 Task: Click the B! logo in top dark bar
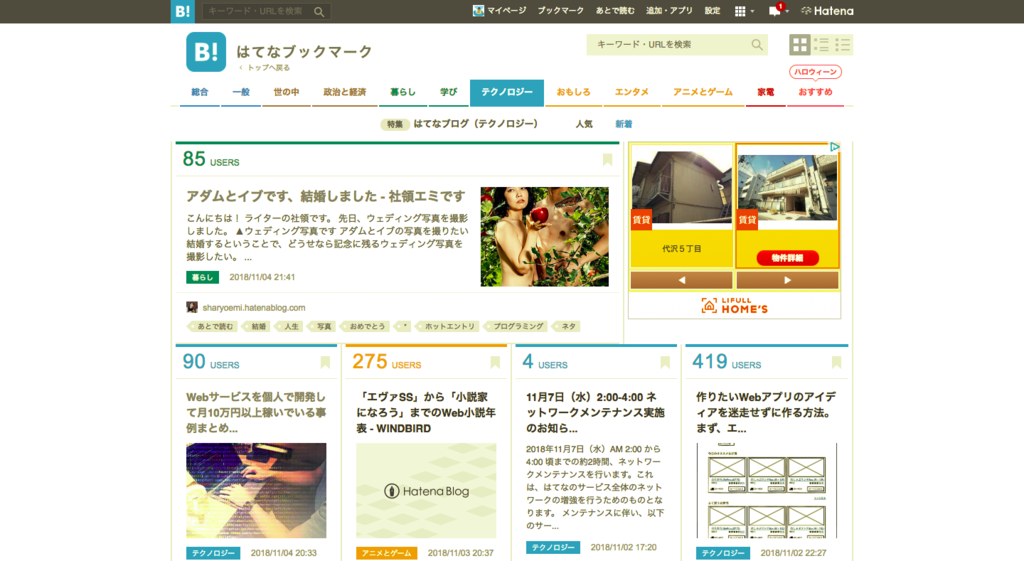pos(183,11)
